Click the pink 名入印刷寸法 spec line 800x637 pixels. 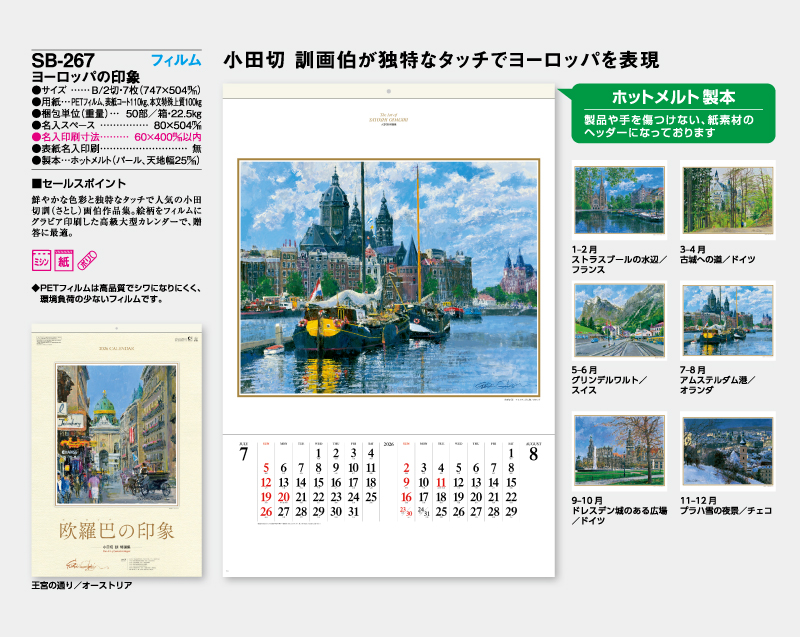click(116, 137)
